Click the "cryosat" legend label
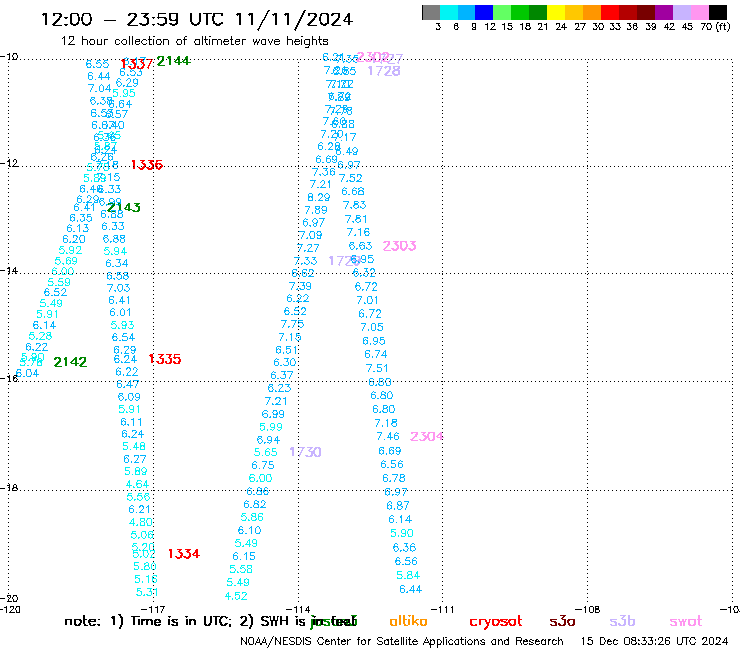This screenshot has height=650, width=740. coord(496,622)
